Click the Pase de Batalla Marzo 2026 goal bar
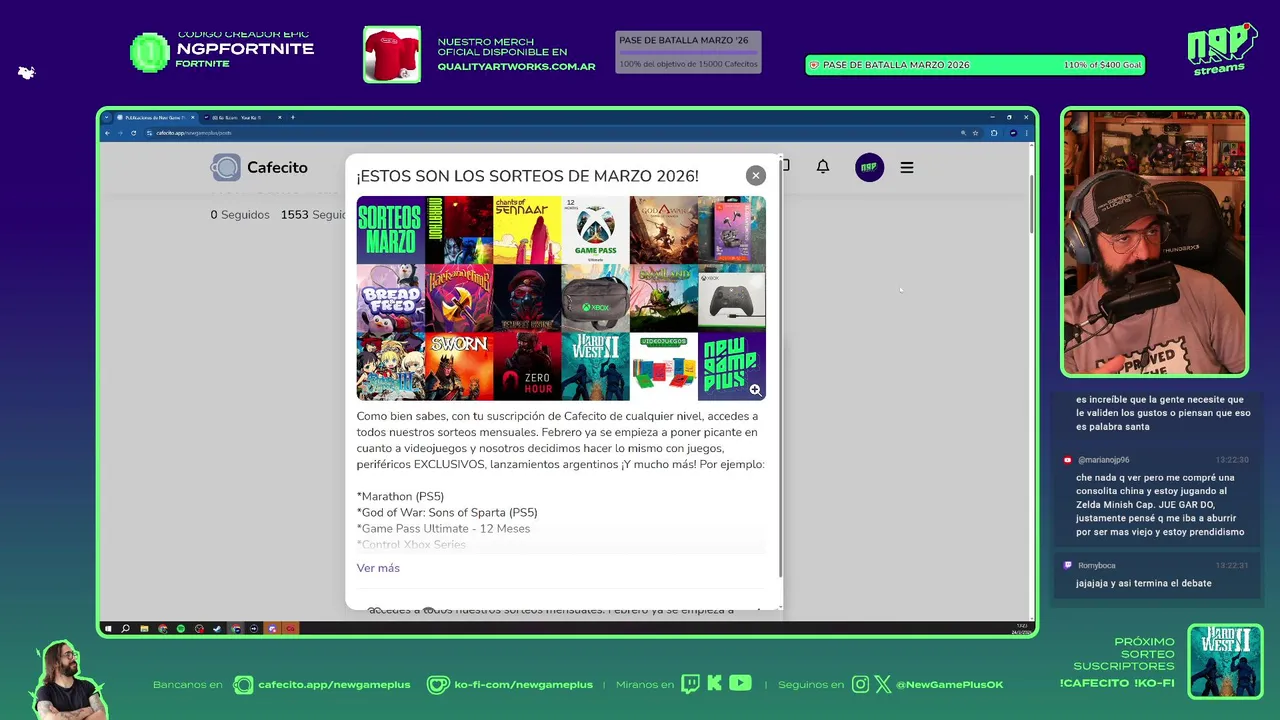The height and width of the screenshot is (720, 1280). point(975,65)
